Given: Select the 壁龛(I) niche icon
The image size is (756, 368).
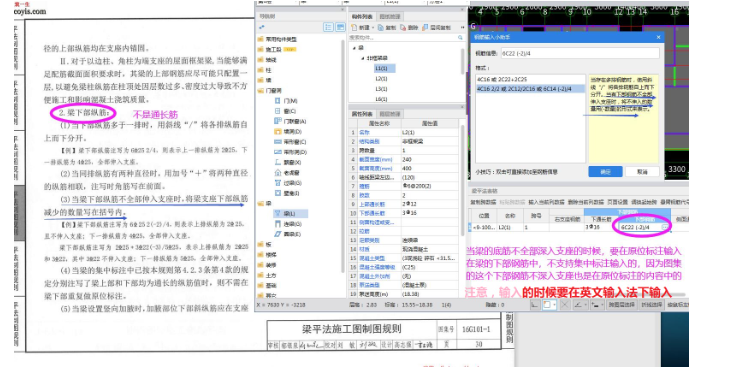Looking at the screenshot, I should point(278,193).
